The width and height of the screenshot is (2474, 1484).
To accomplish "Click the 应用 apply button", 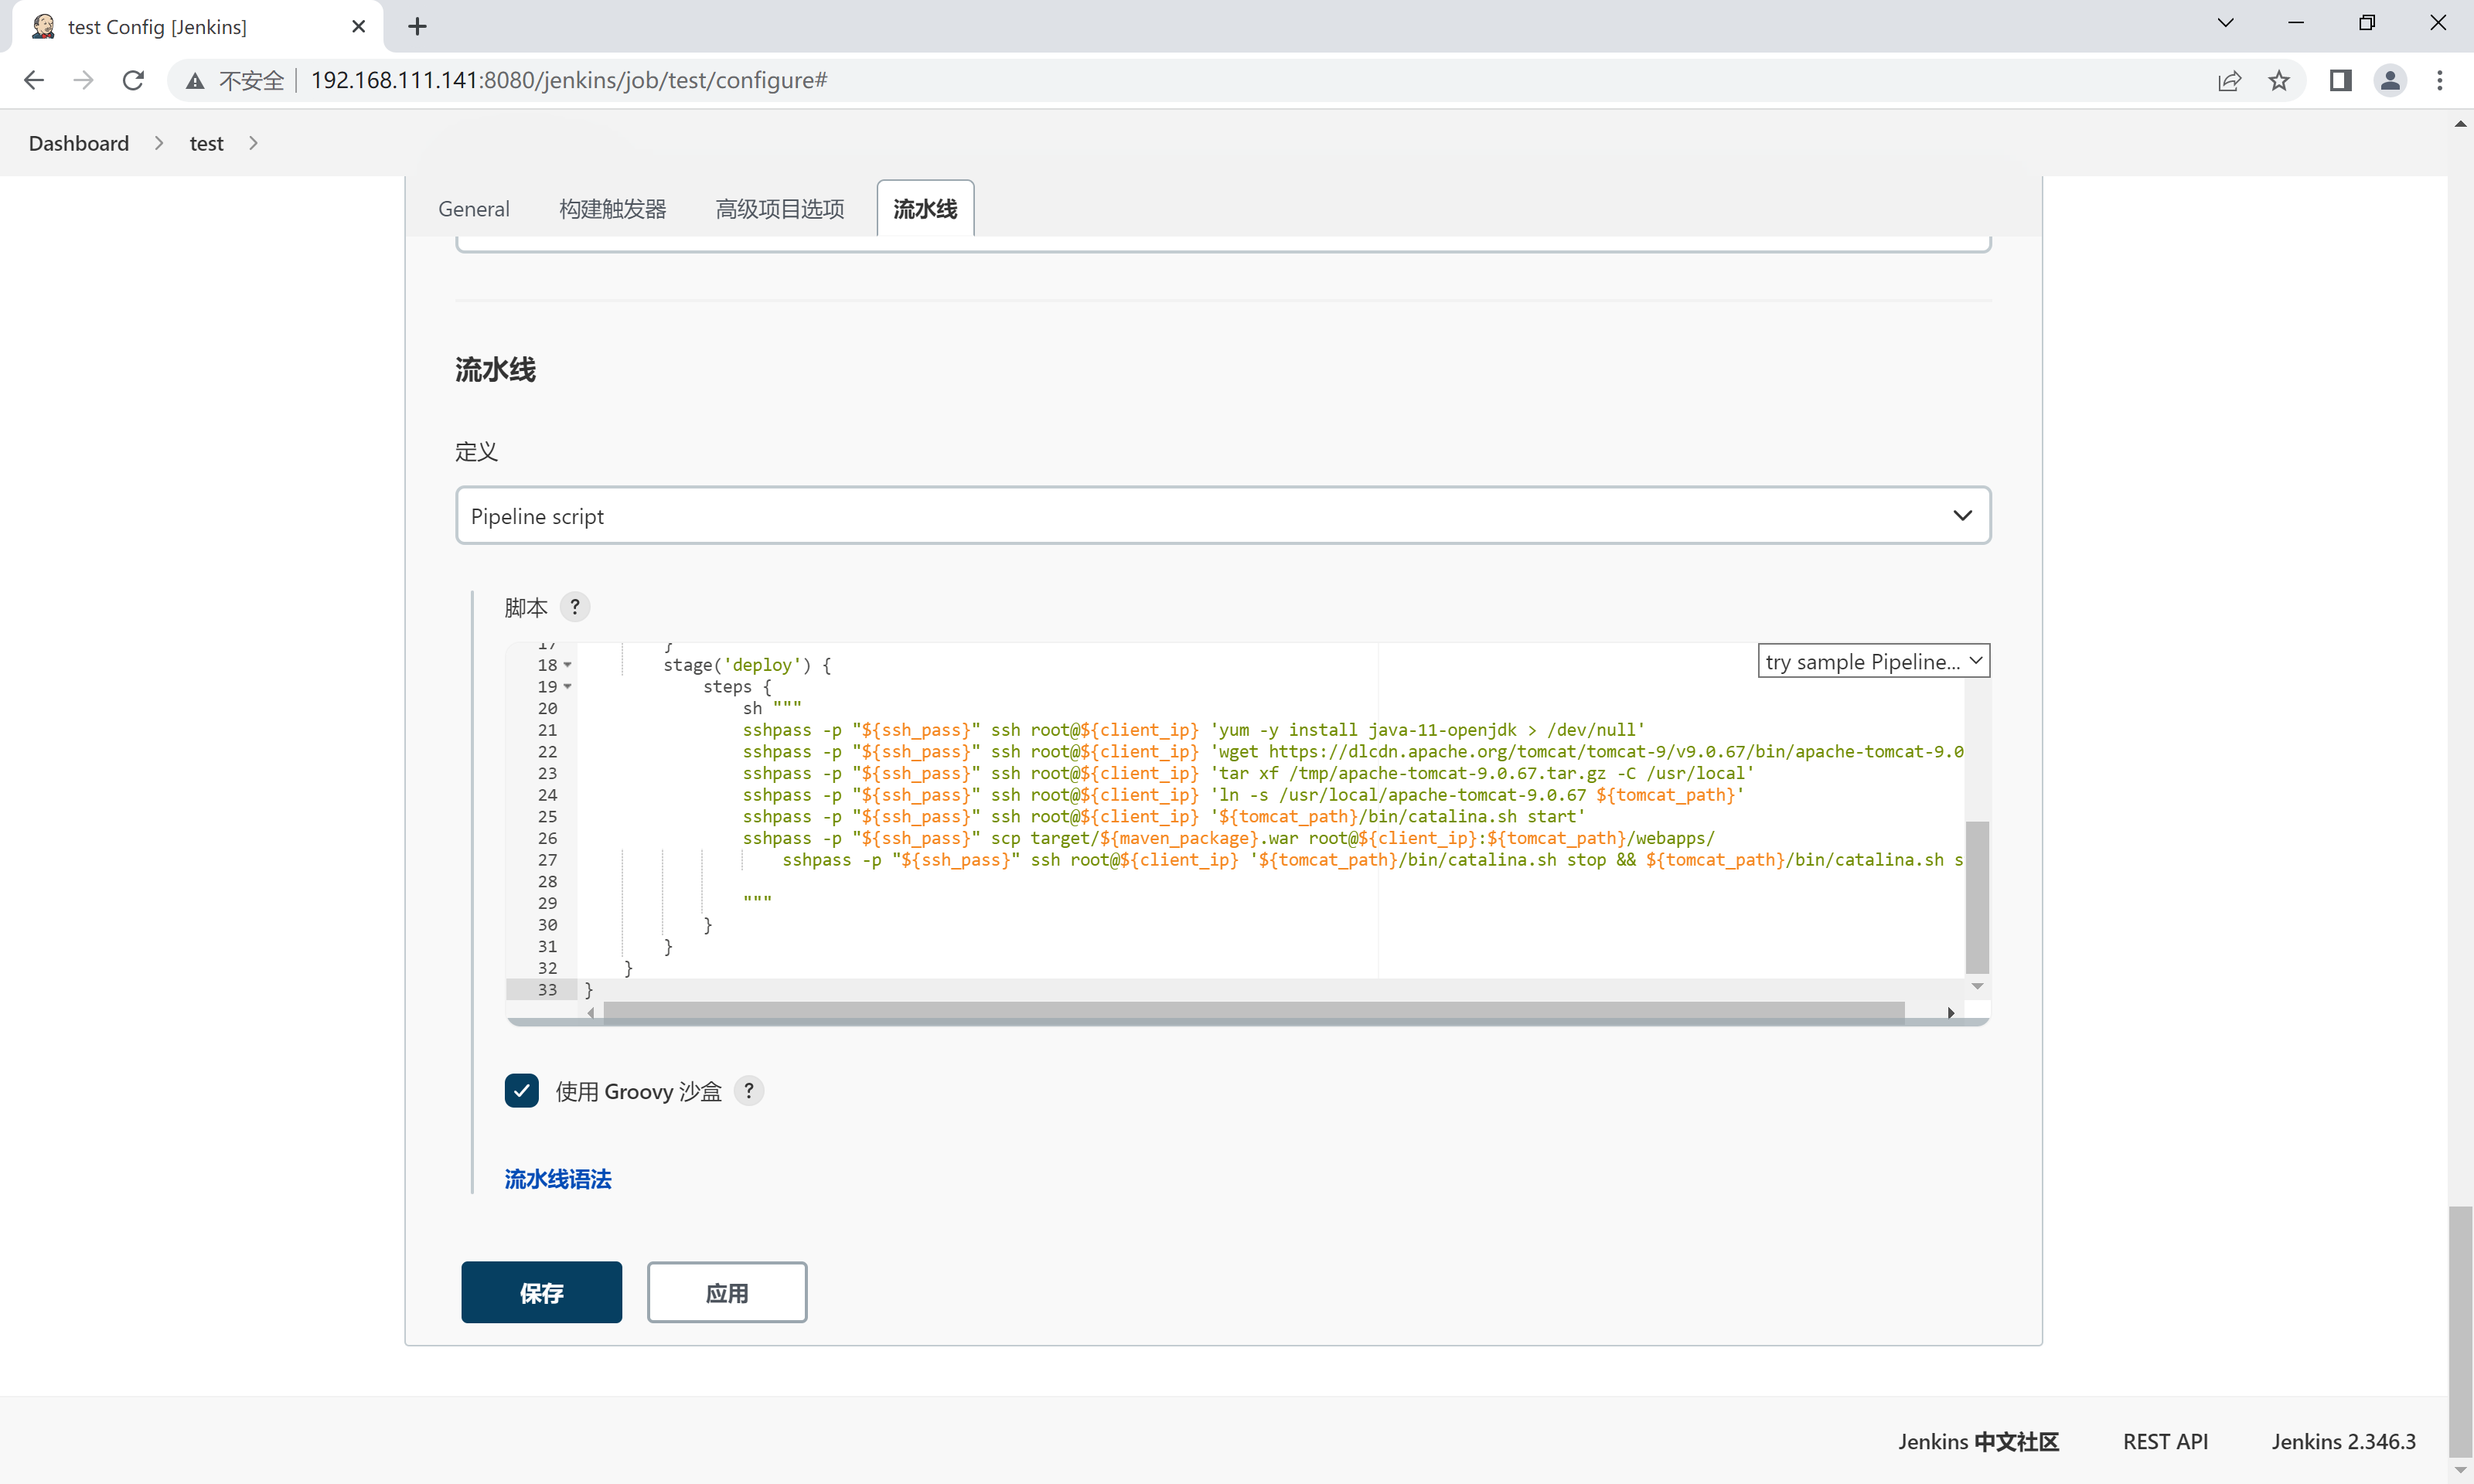I will click(x=727, y=1292).
